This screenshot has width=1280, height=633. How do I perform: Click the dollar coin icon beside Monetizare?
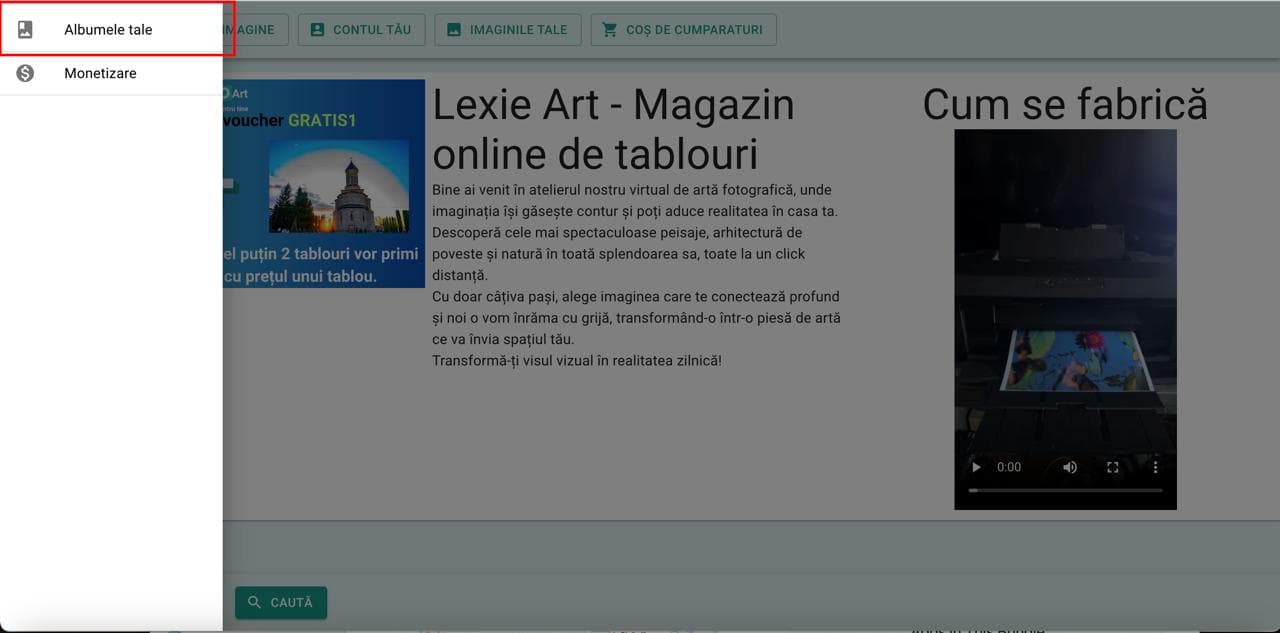(25, 73)
